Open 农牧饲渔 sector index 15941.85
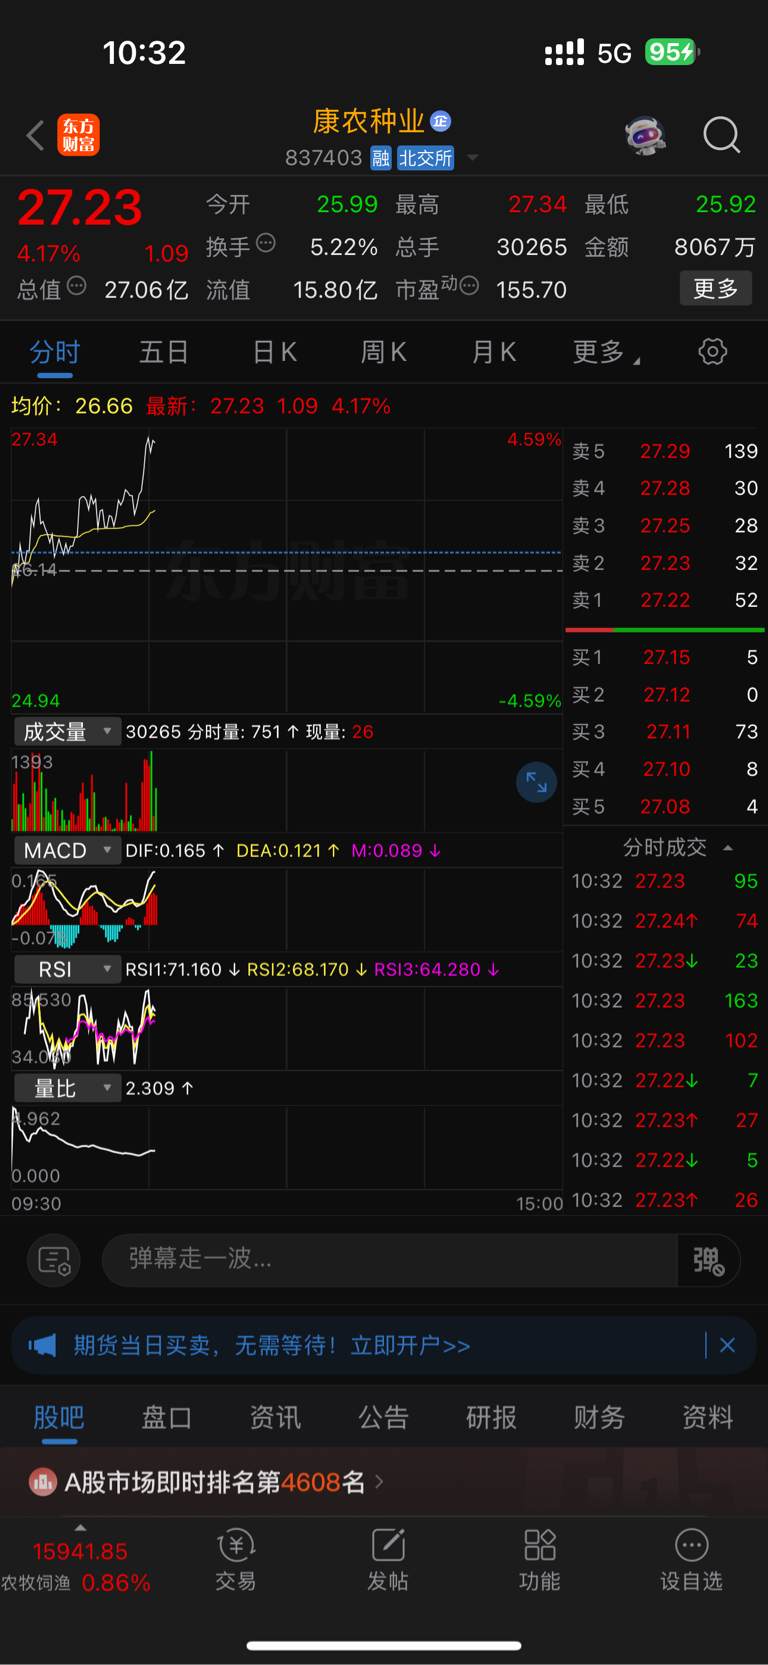This screenshot has height=1665, width=768. pos(77,1567)
